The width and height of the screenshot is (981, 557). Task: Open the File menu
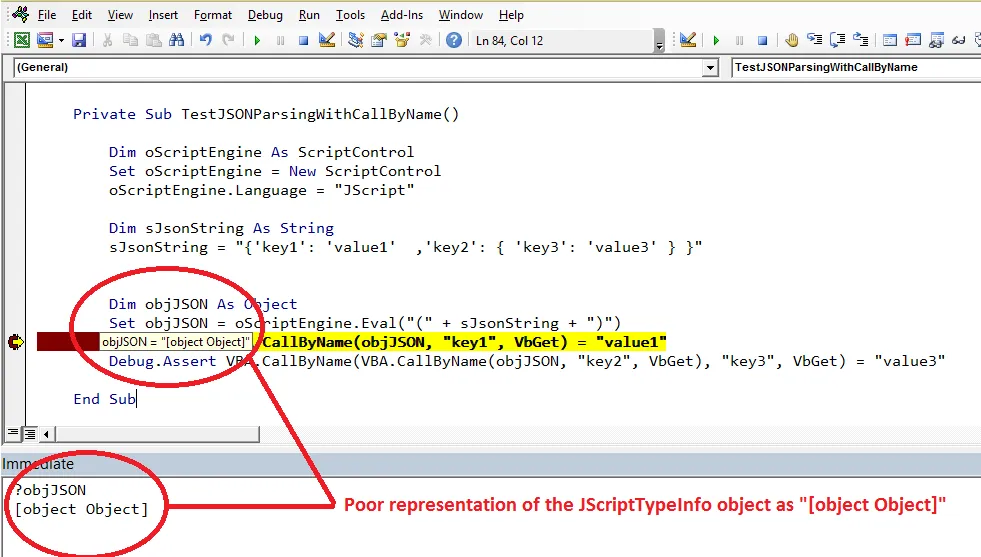pos(47,15)
